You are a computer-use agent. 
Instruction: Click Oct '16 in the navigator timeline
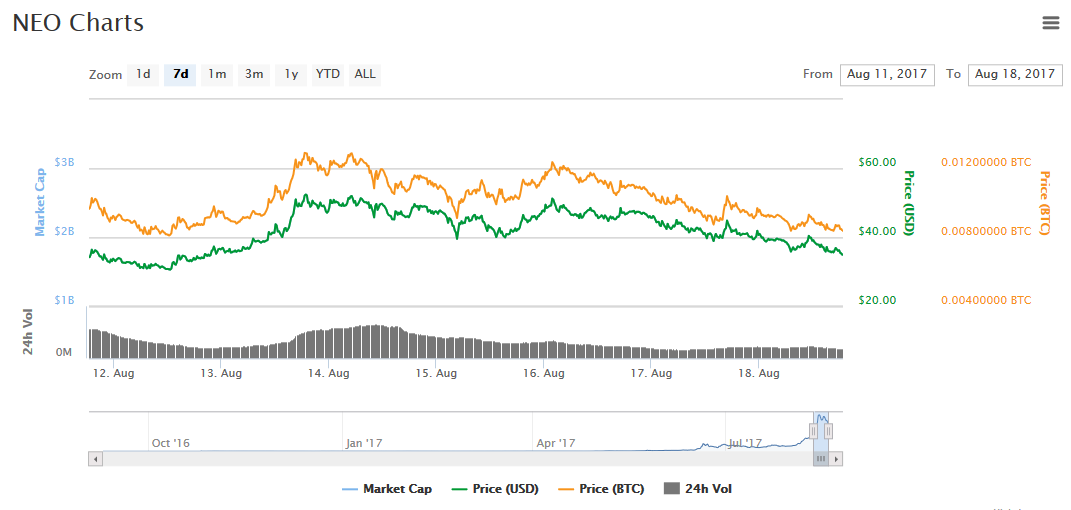point(171,443)
